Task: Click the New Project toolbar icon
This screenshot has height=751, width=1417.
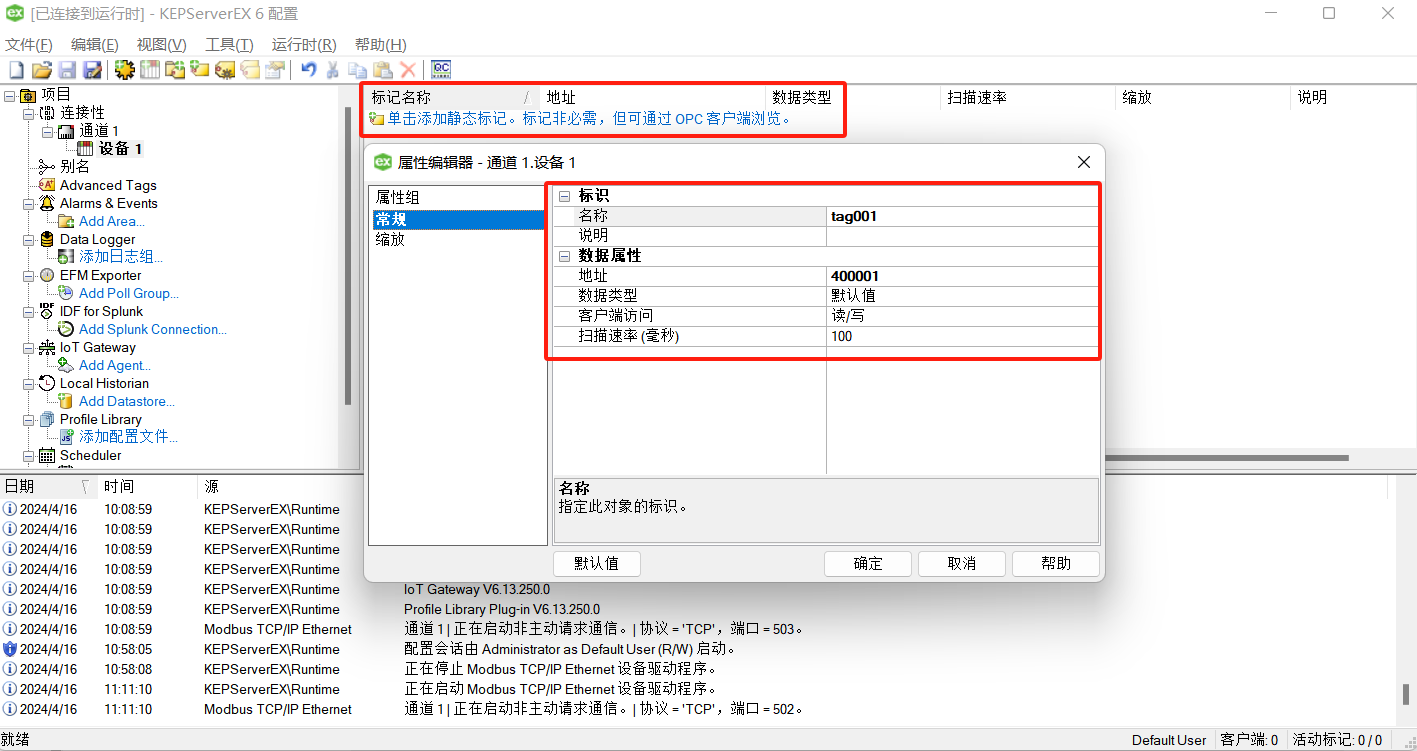Action: click(16, 70)
